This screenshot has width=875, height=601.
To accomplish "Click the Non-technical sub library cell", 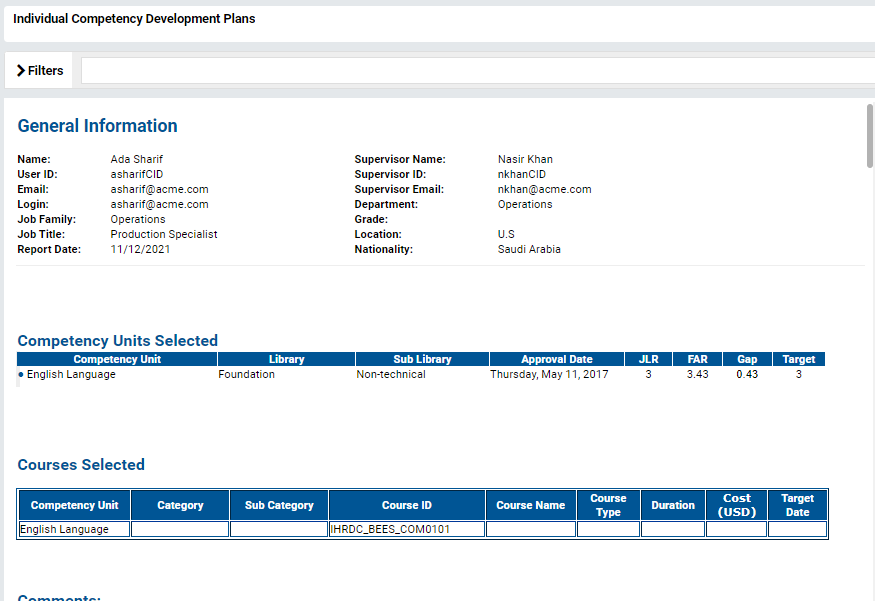I will click(x=391, y=374).
